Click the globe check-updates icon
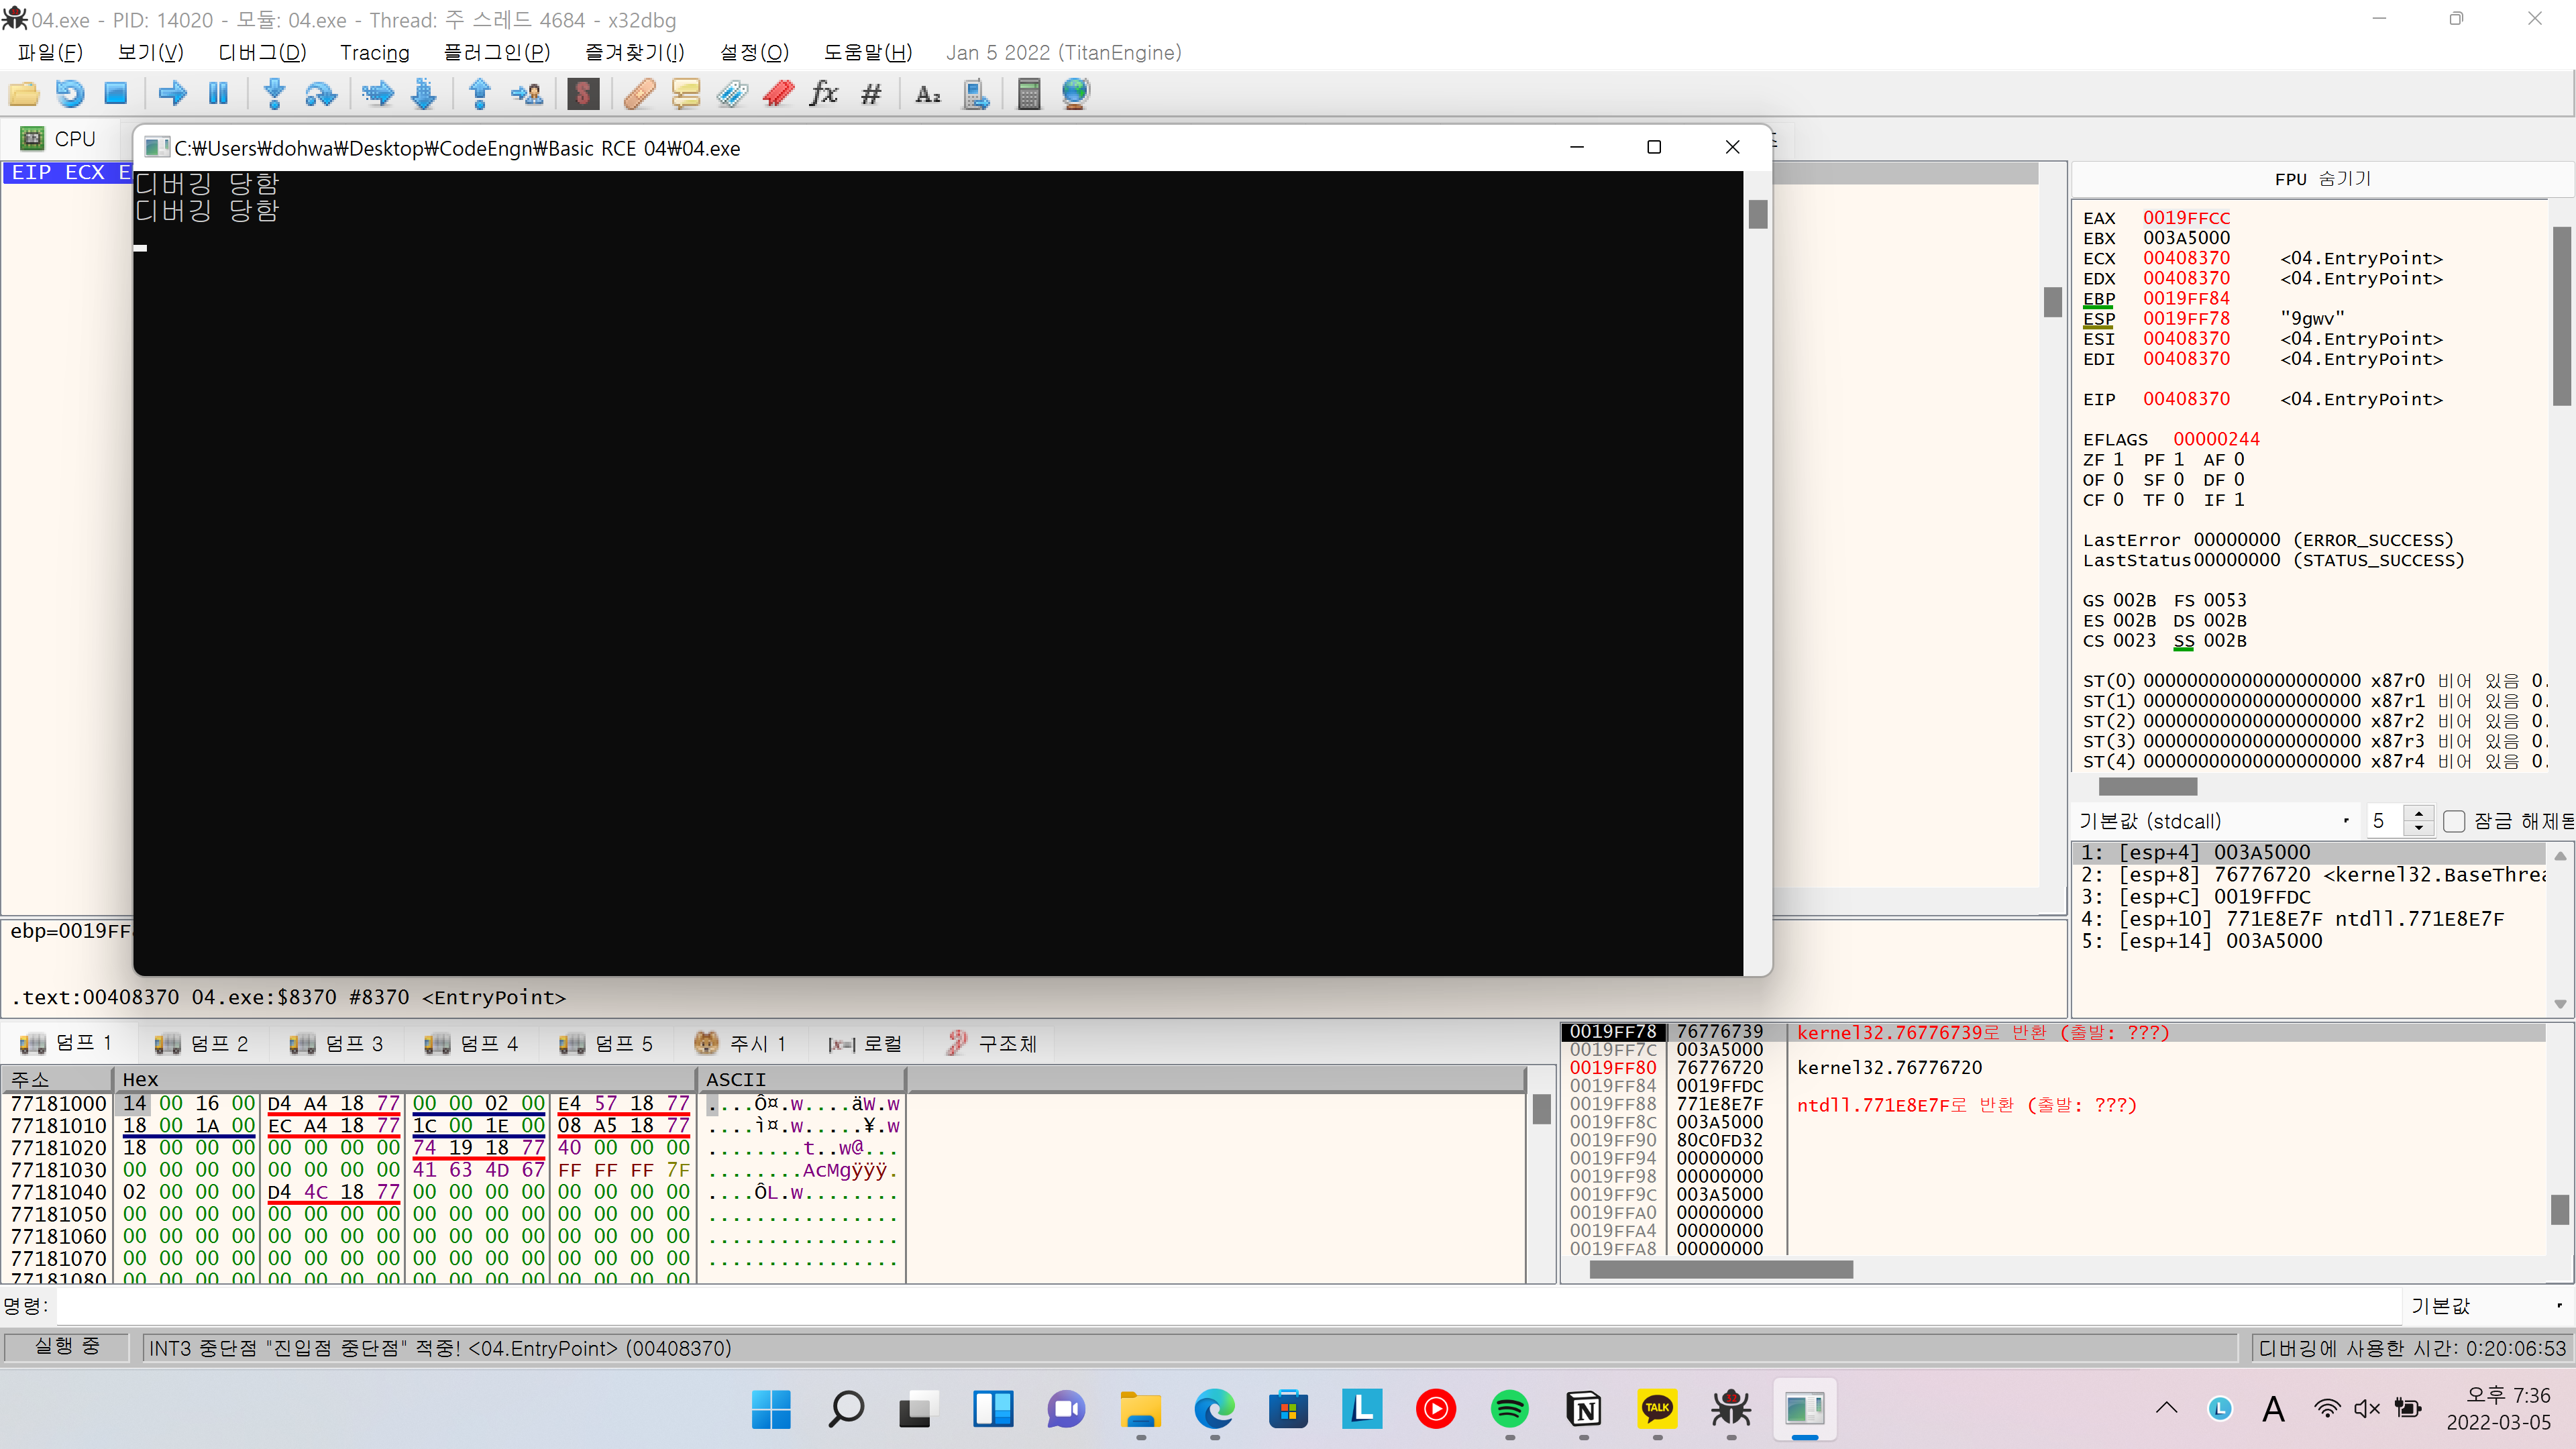 coord(1076,94)
